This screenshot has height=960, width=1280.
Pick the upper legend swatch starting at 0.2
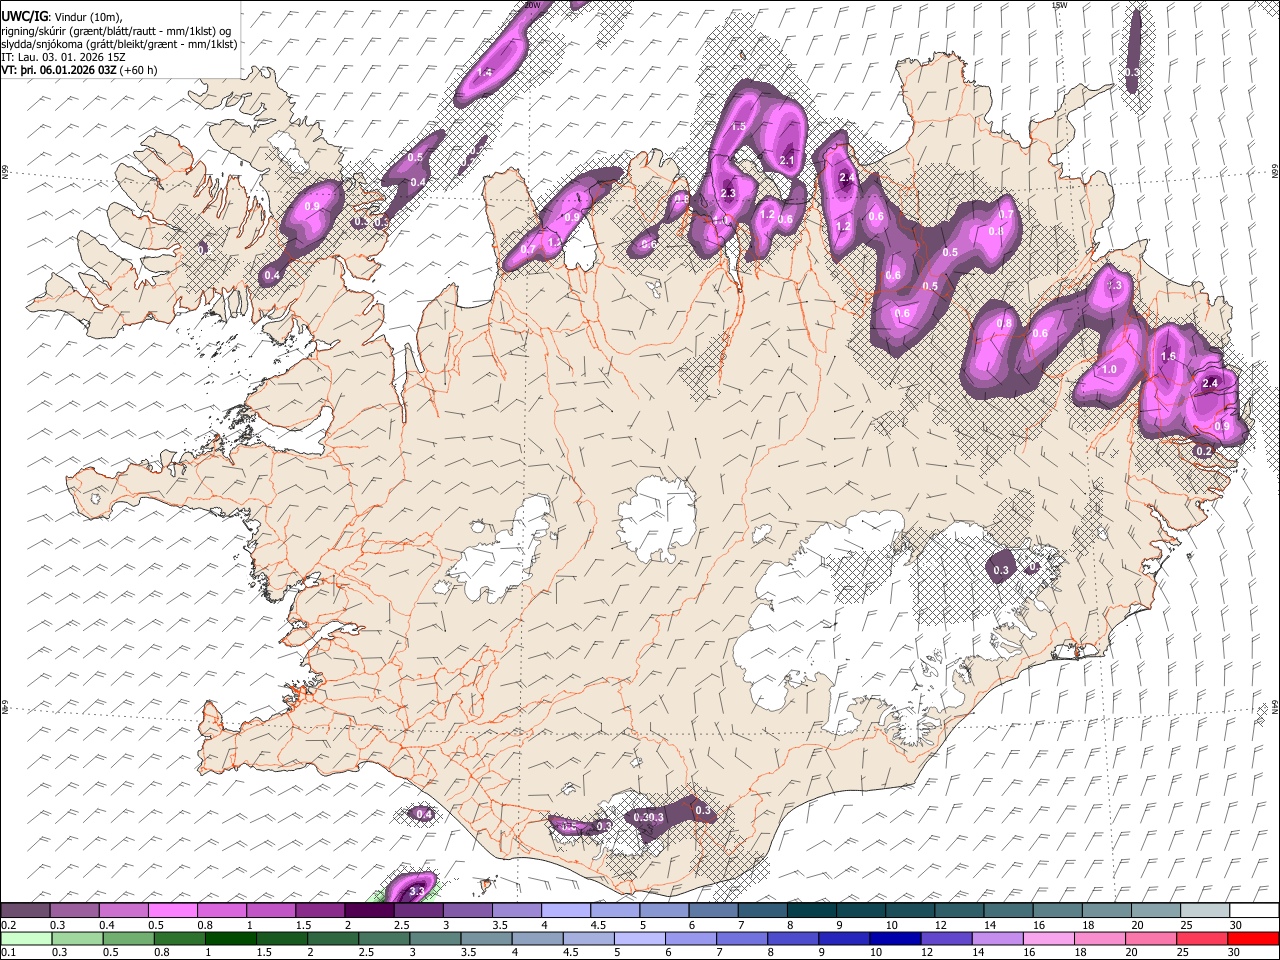25,911
